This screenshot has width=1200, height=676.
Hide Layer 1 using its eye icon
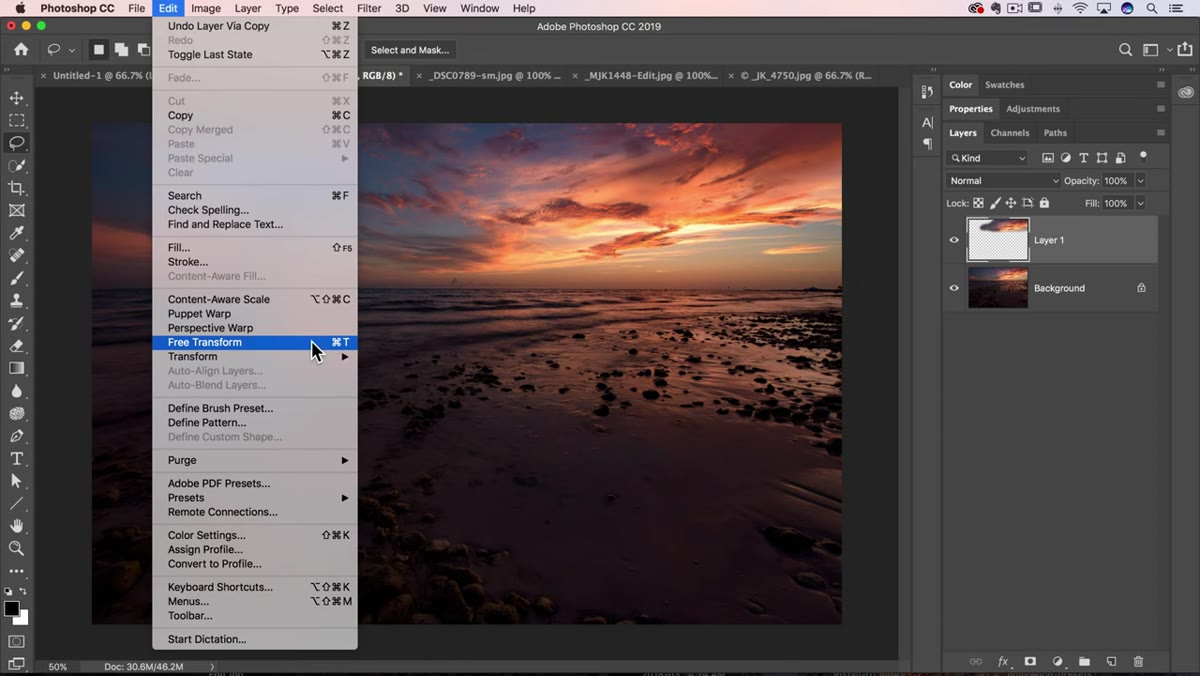[954, 240]
